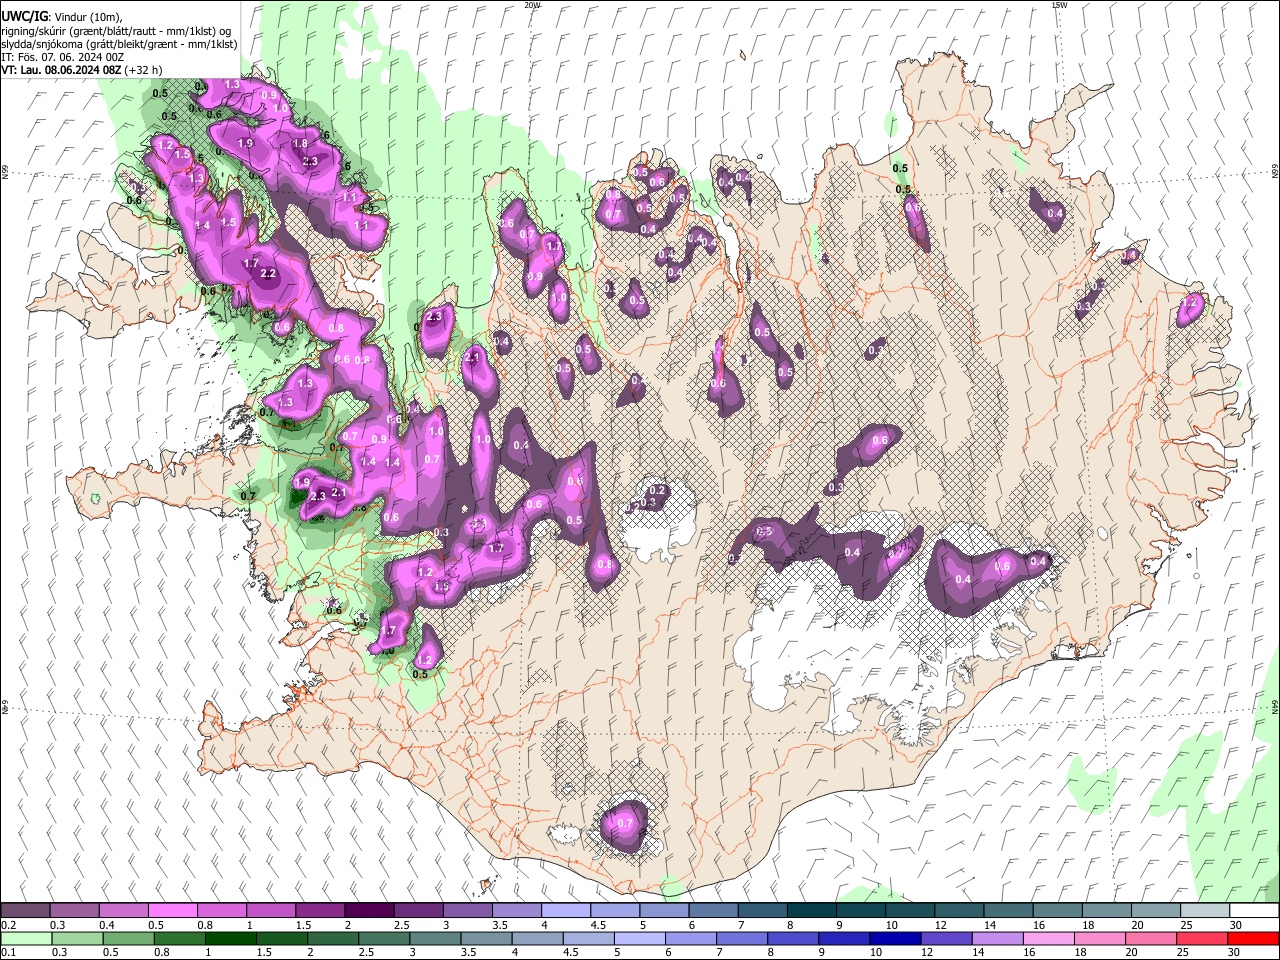This screenshot has height=960, width=1280.
Task: Click the 'Vindur (10m)' header label
Action: [x=88, y=17]
